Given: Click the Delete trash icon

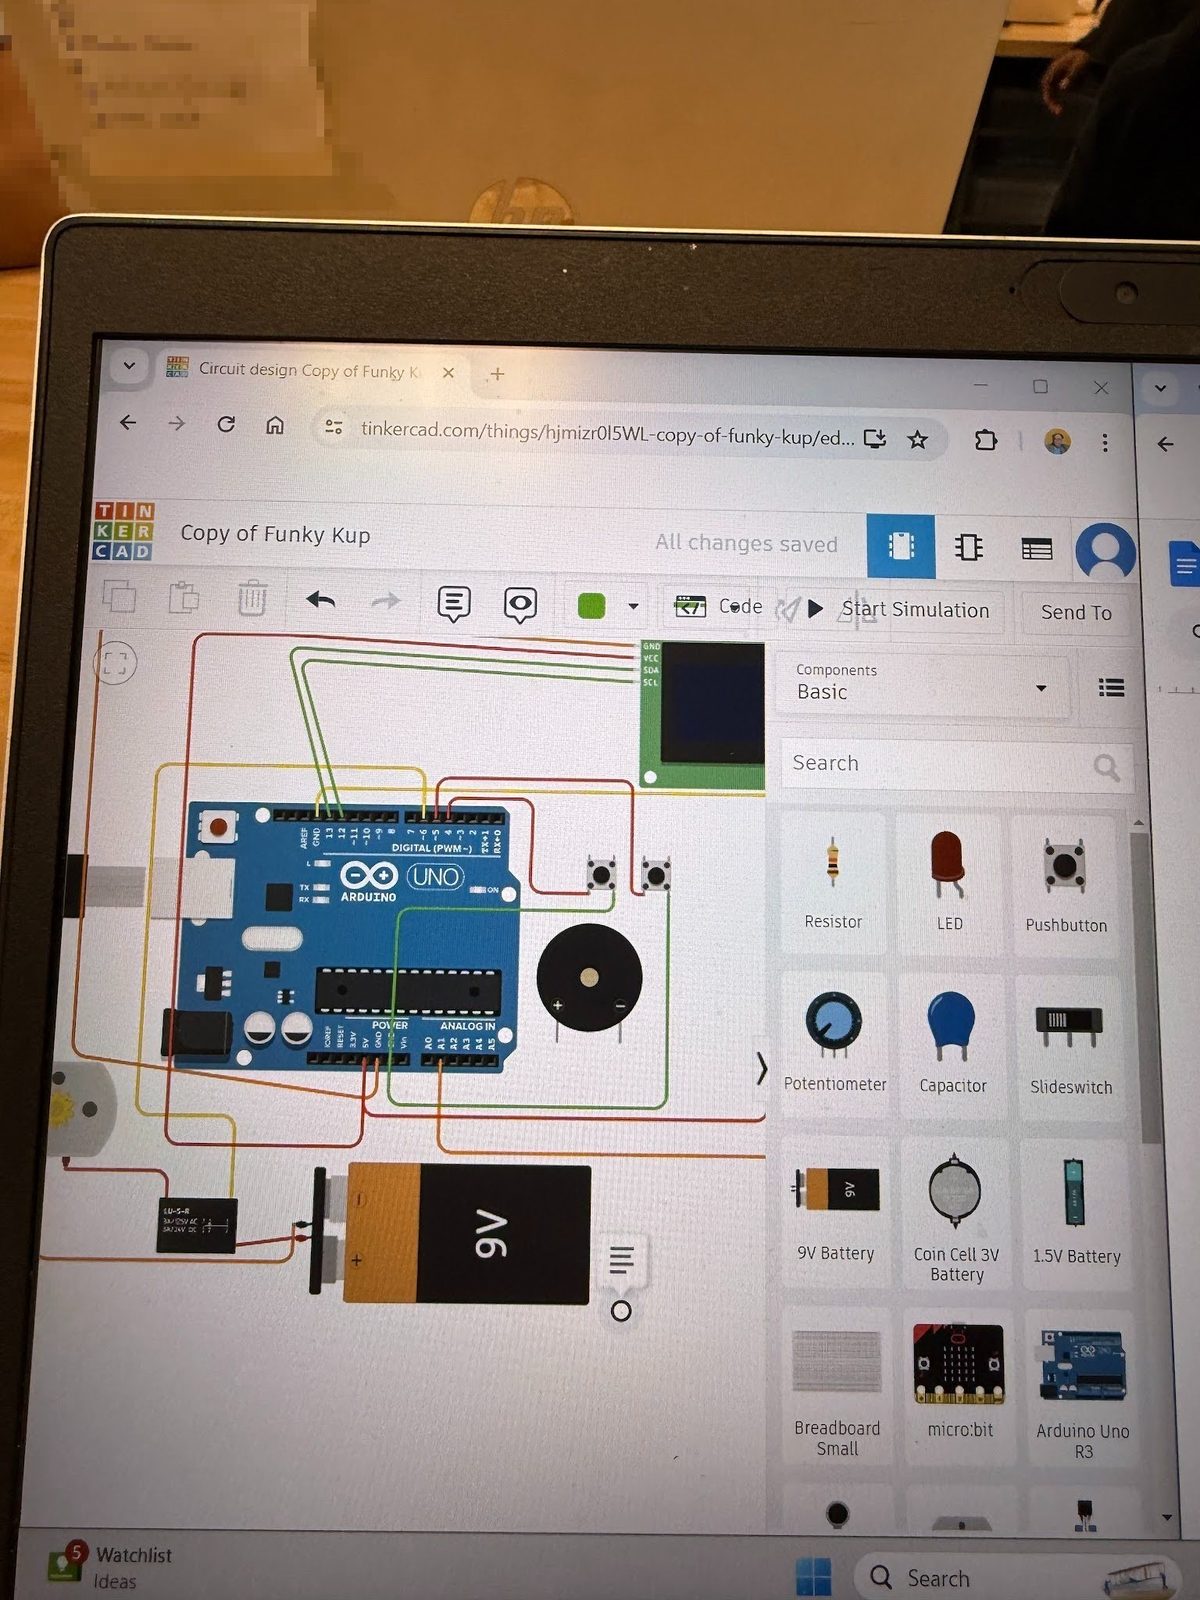Looking at the screenshot, I should (x=251, y=599).
